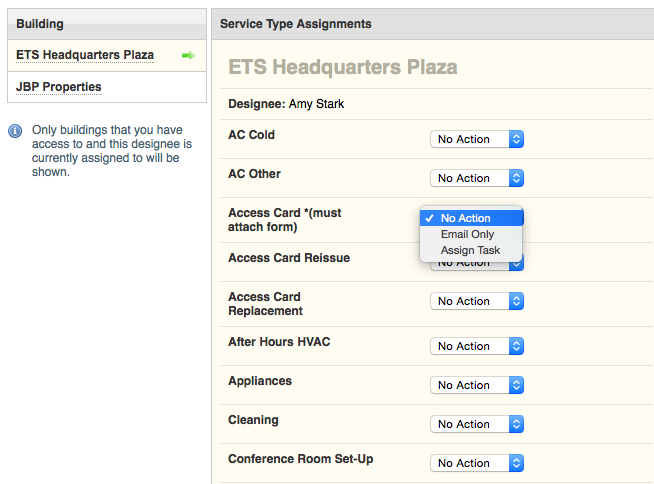Viewport: 654px width, 484px height.
Task: Click the blue info icon in sidebar
Action: pyautogui.click(x=15, y=131)
